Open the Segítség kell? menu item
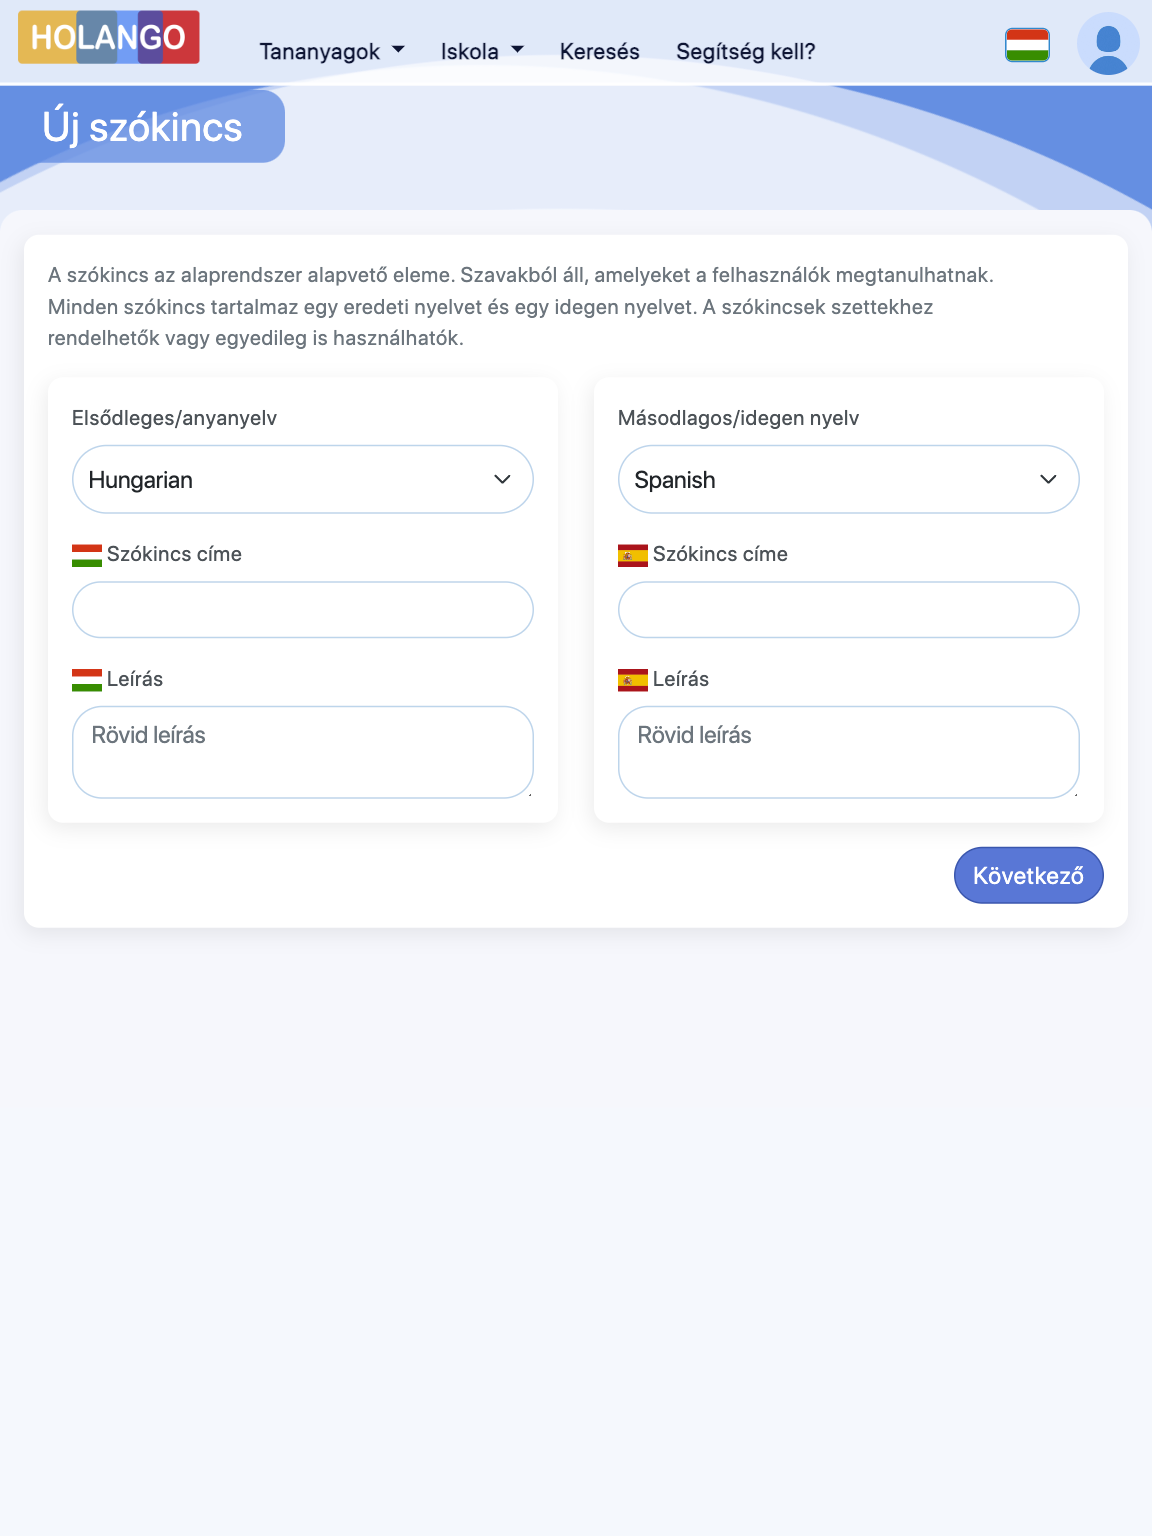Screen dimensions: 1152x1536 click(745, 52)
